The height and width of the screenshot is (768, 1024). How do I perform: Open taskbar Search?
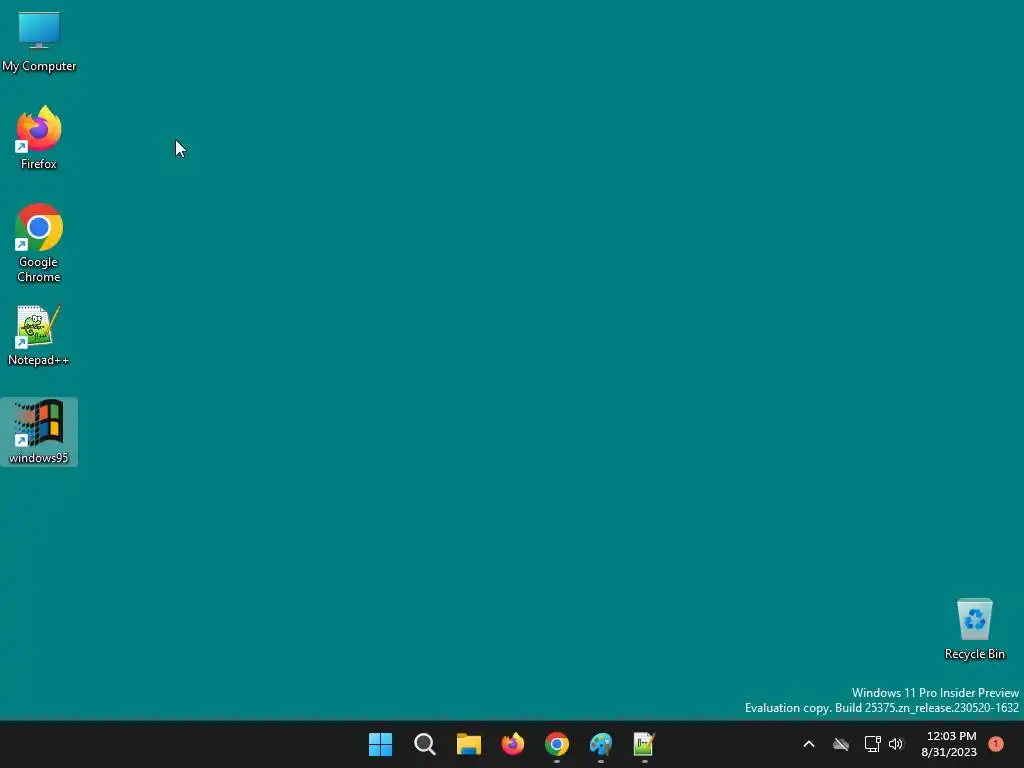coord(424,744)
